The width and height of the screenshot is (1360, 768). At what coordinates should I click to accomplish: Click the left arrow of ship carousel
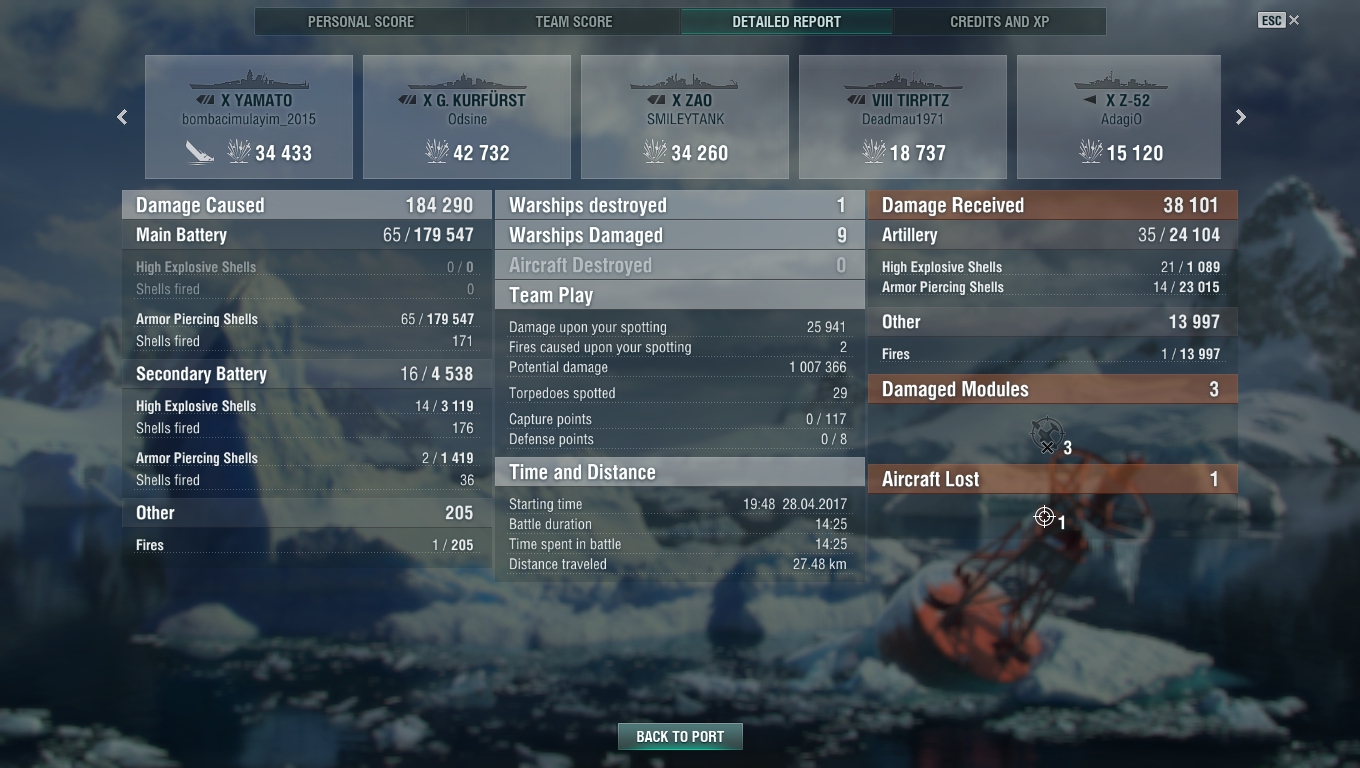(122, 117)
